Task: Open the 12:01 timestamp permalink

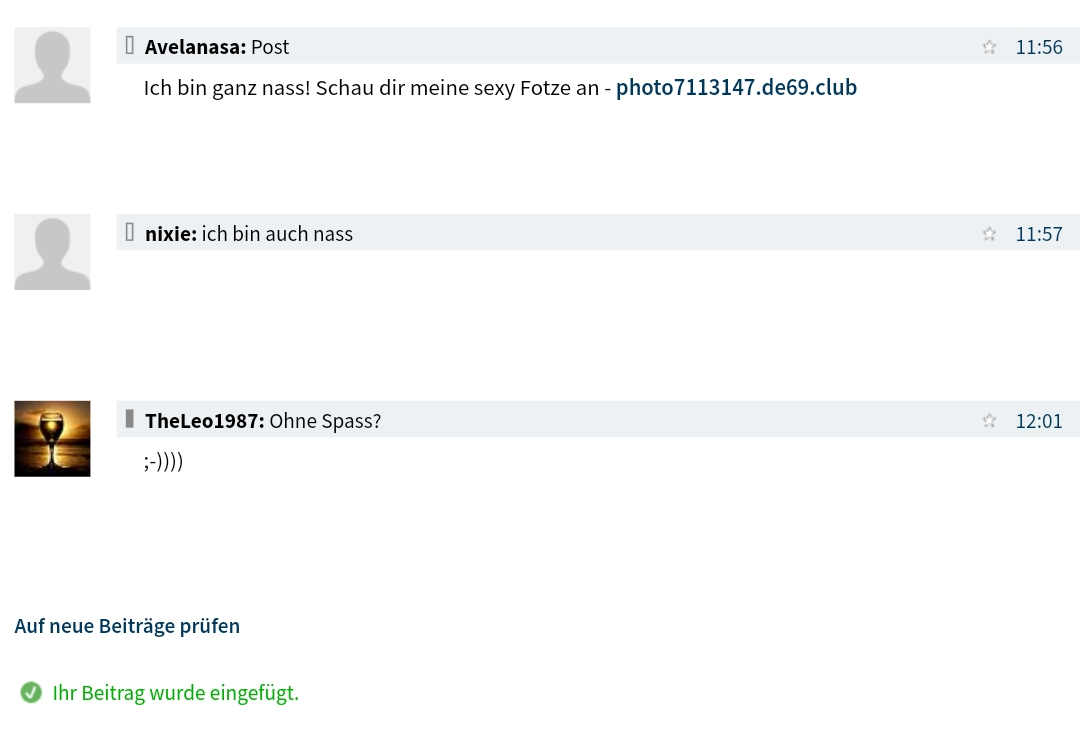Action: pos(1039,421)
